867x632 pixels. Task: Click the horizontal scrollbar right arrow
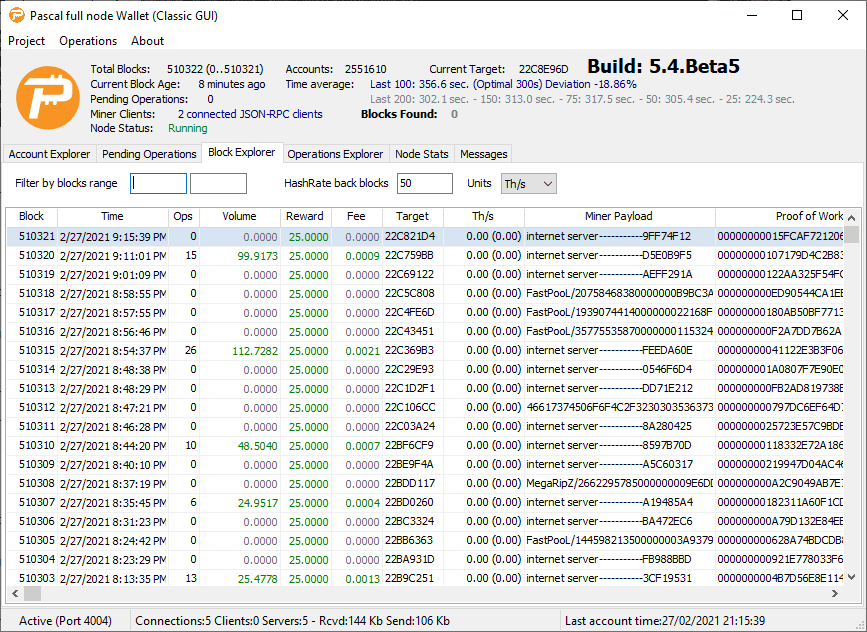coord(835,594)
